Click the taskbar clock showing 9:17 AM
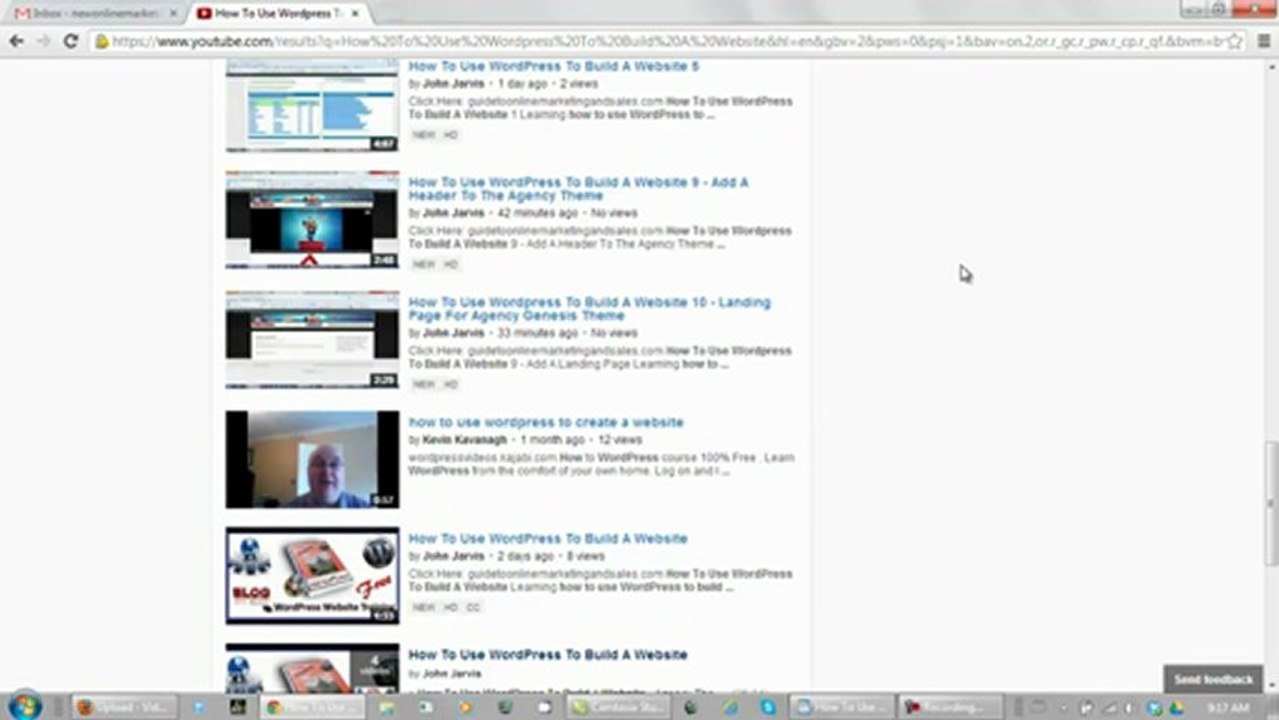Image resolution: width=1279 pixels, height=720 pixels. tap(1227, 707)
